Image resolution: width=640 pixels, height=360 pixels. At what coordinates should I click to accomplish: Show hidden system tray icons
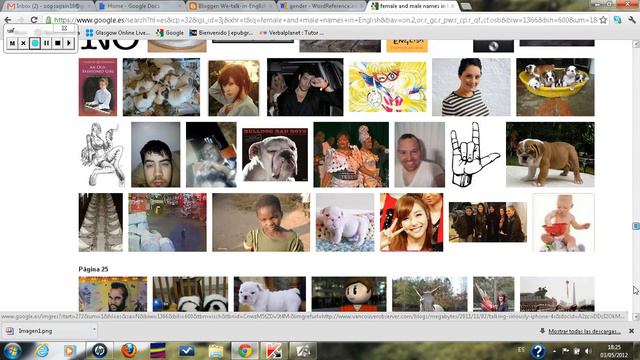554,351
